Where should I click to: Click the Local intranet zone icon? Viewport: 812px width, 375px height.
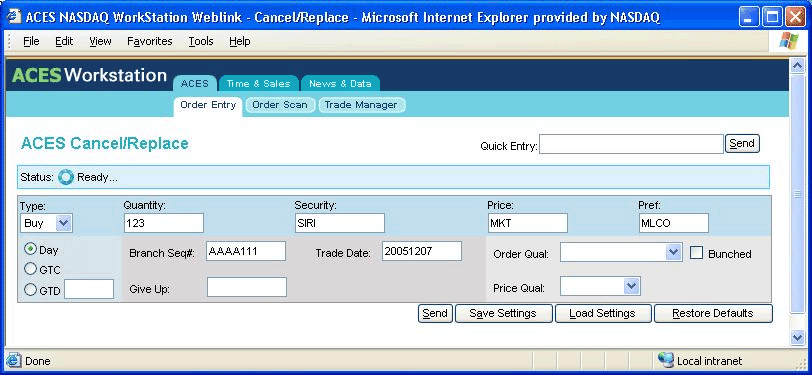665,360
